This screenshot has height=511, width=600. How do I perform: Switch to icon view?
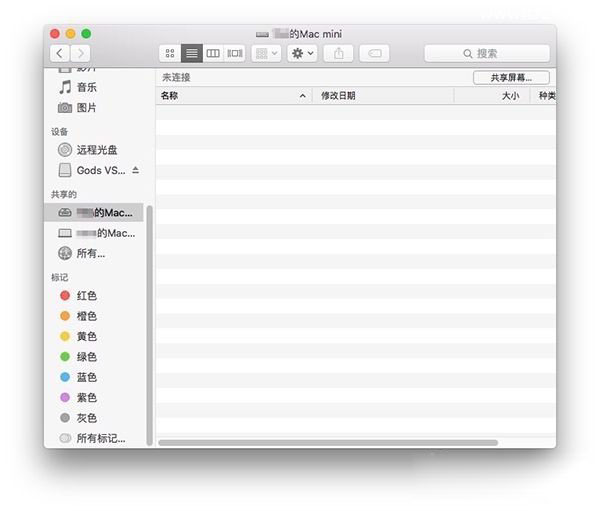click(170, 53)
